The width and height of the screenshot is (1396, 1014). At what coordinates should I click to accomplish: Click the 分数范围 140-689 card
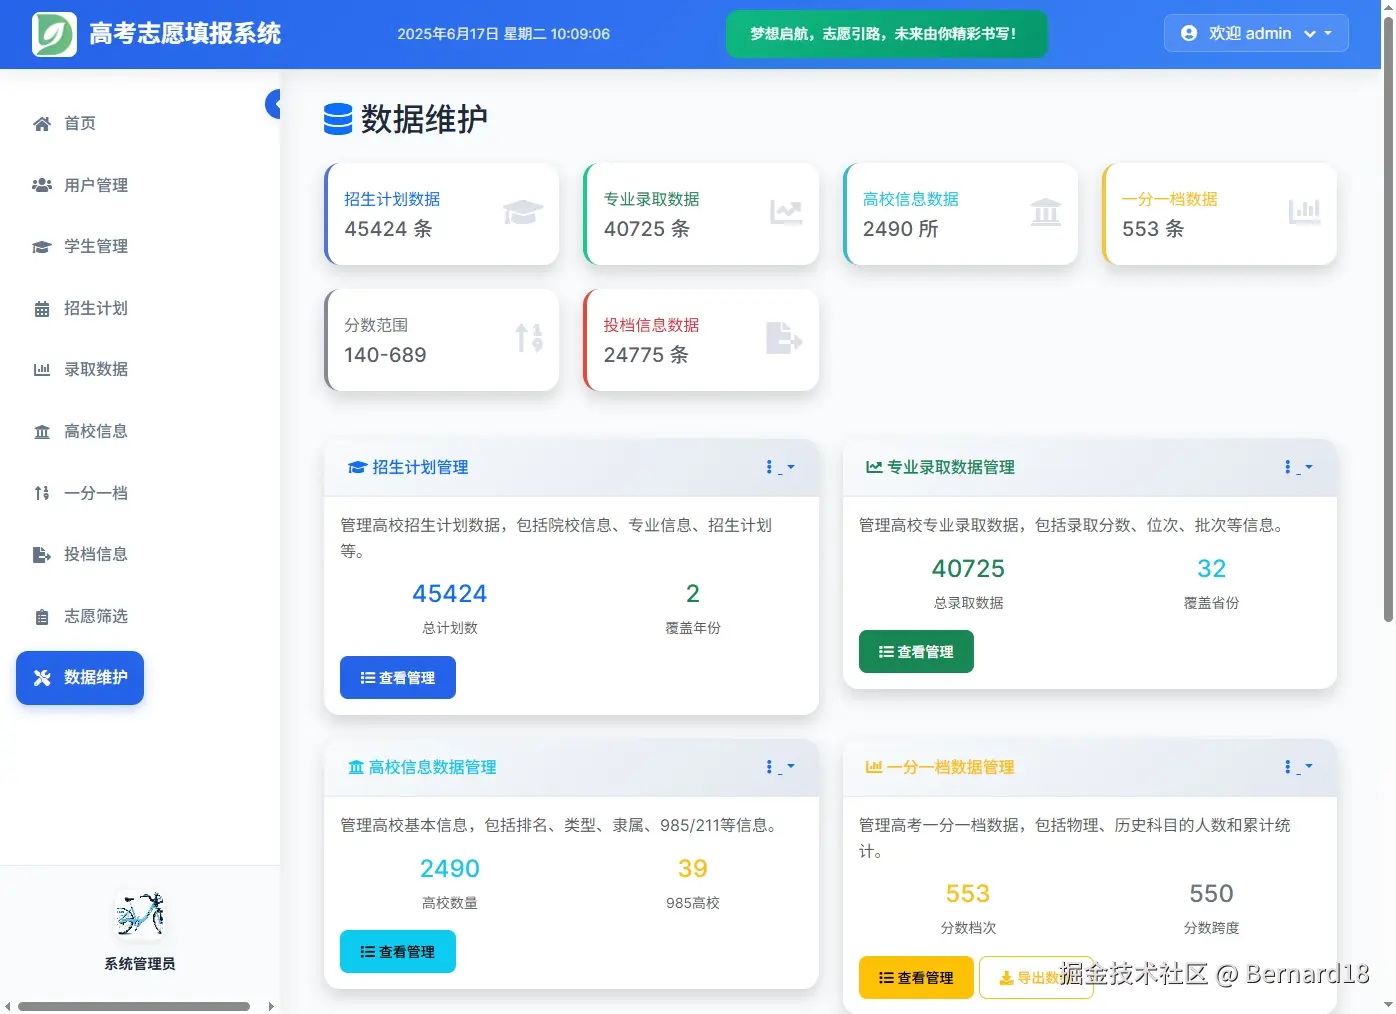pos(442,340)
